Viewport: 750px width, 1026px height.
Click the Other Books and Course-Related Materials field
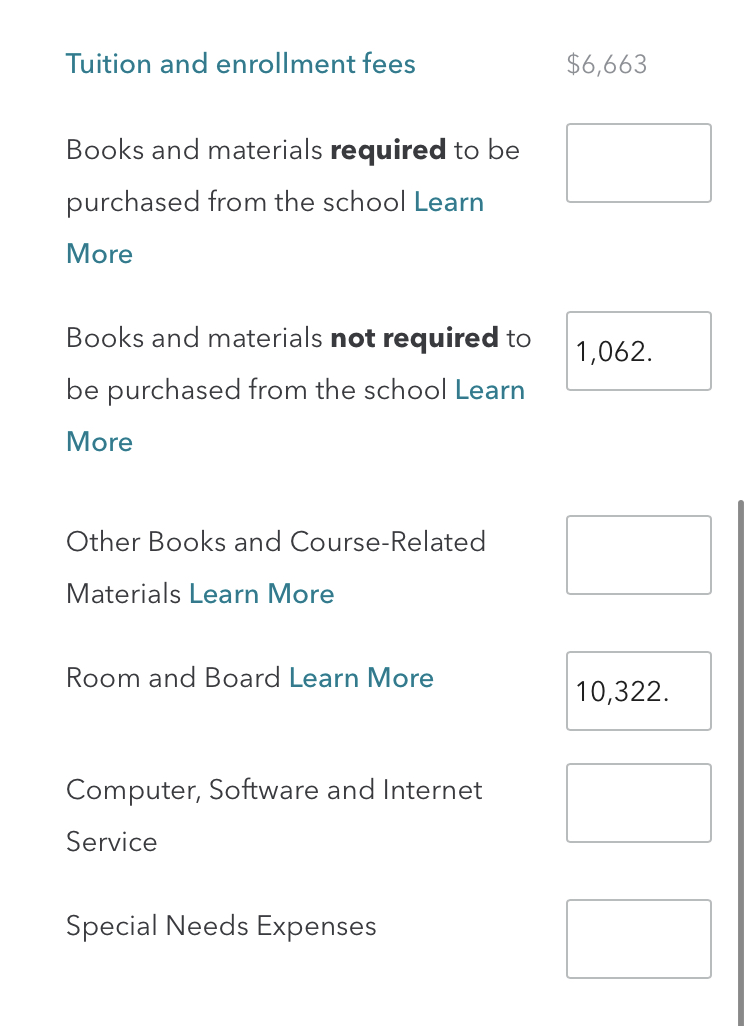(638, 555)
